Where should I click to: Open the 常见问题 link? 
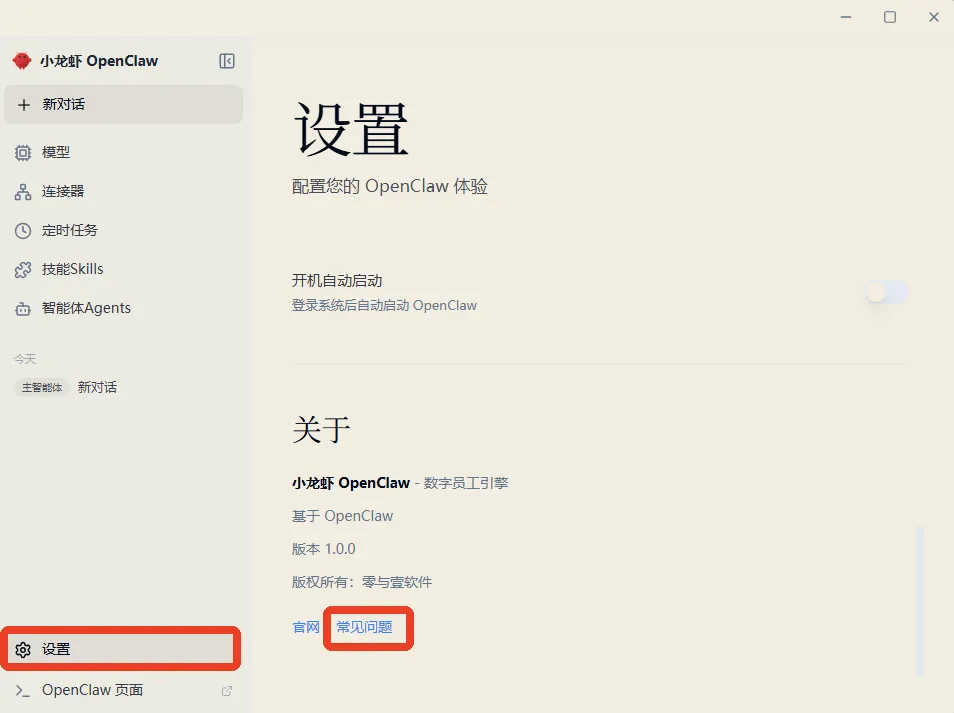364,627
